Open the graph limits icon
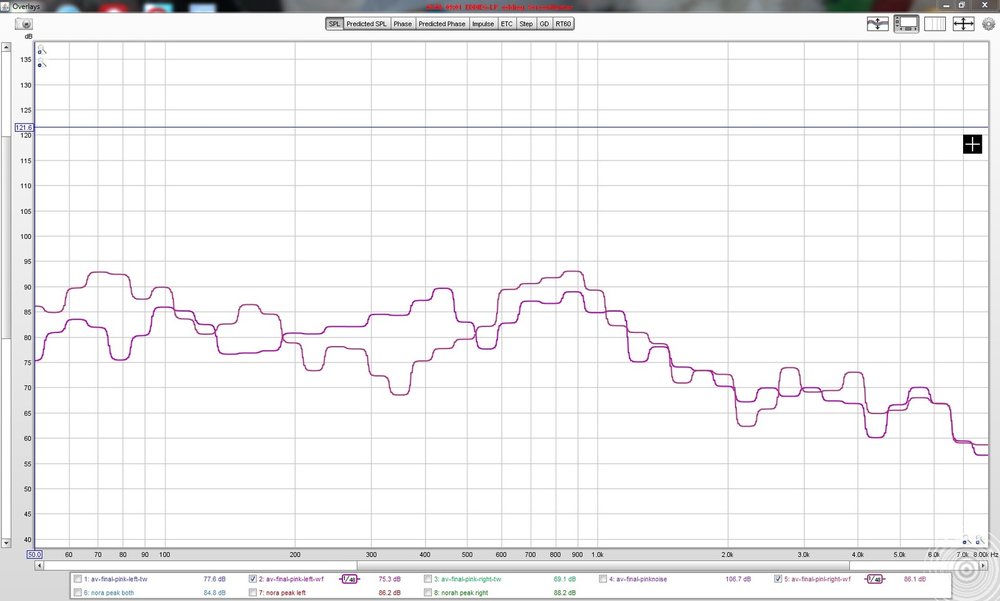1000x601 pixels. point(963,24)
